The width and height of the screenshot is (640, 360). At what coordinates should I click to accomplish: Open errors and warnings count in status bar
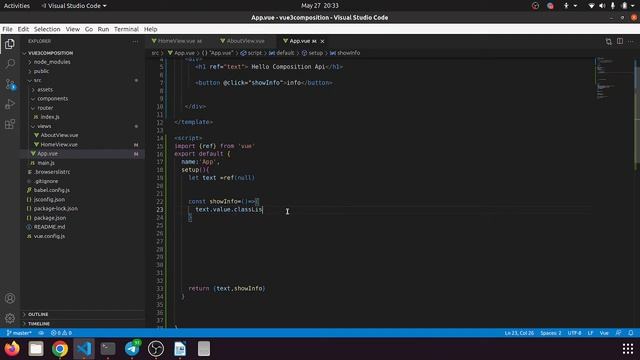pyautogui.click(x=61, y=333)
